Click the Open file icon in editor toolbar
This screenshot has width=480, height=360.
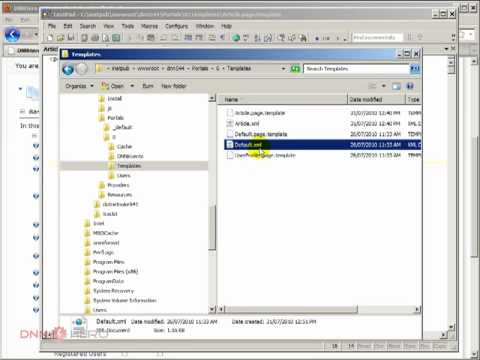pos(60,38)
